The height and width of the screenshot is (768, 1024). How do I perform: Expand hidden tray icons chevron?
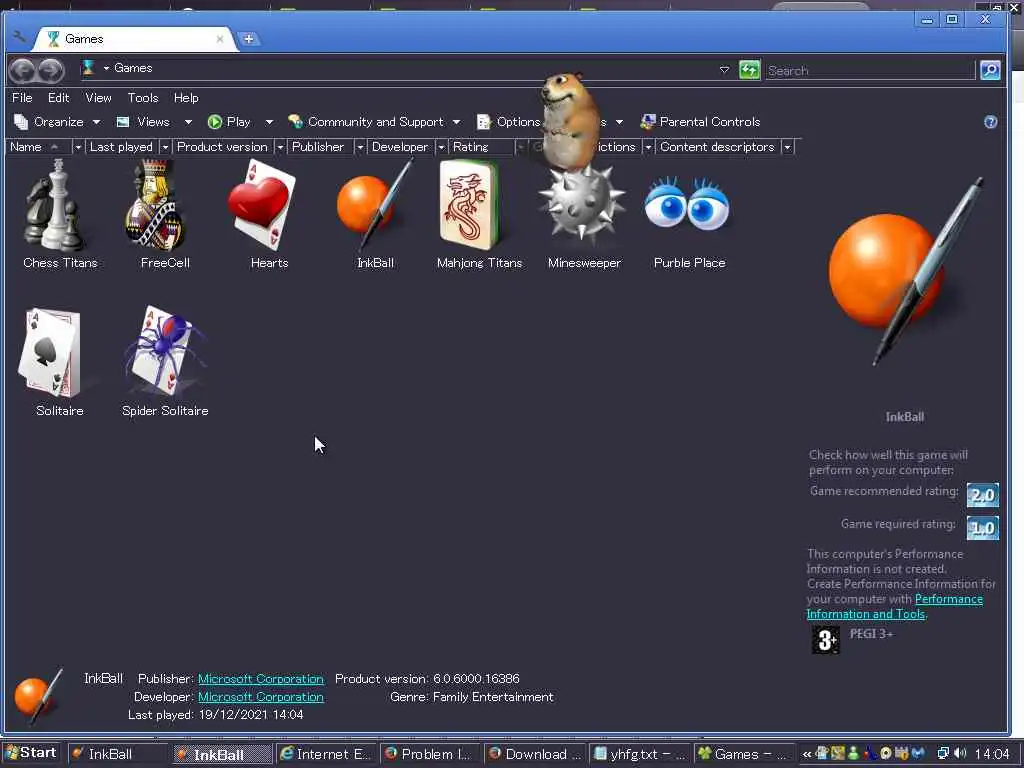coord(807,754)
